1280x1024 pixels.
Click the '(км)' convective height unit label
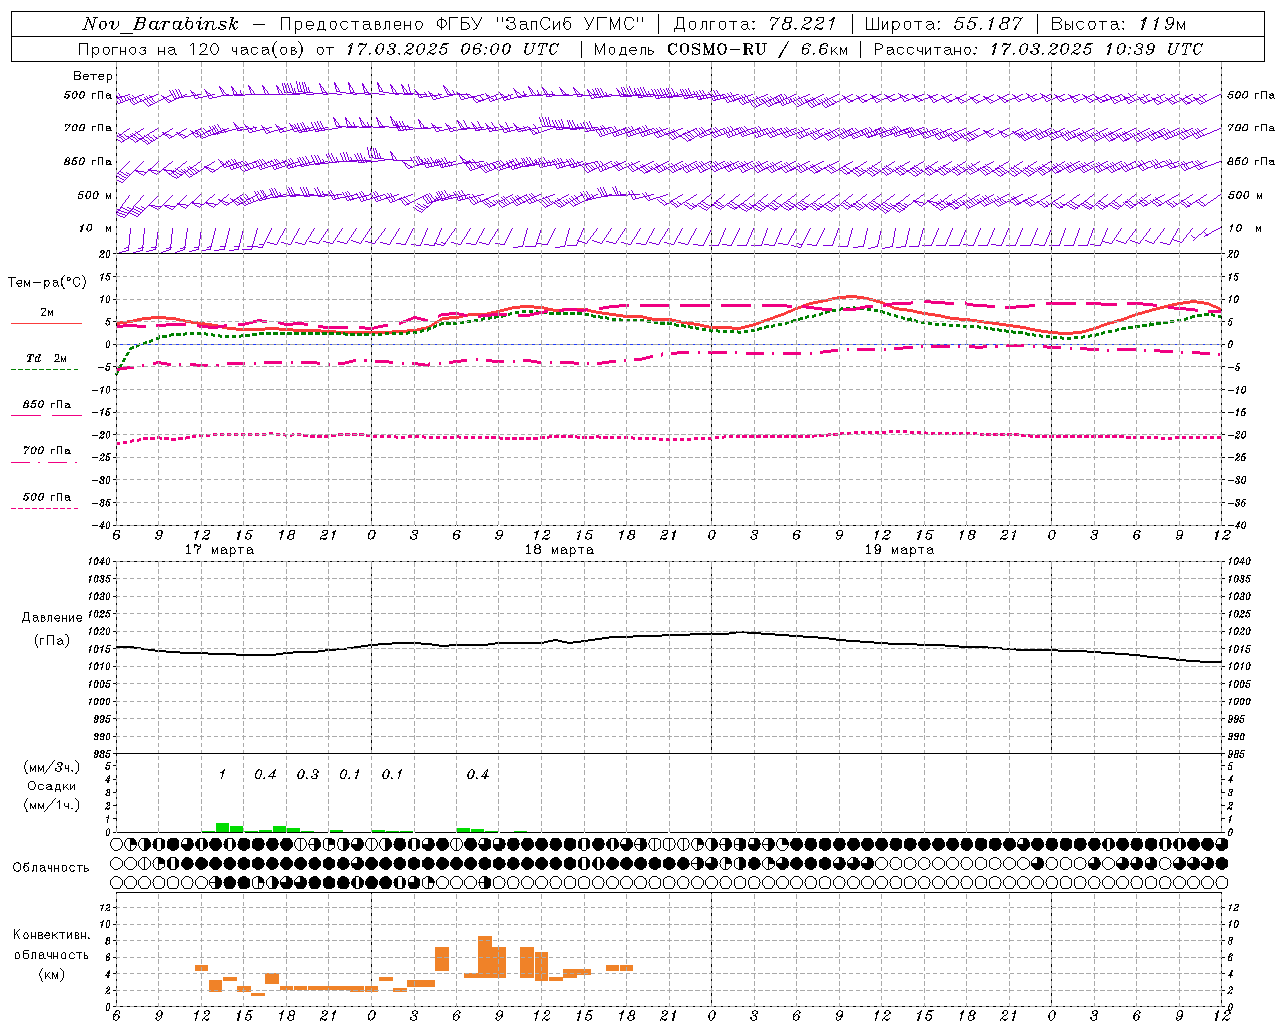51,974
